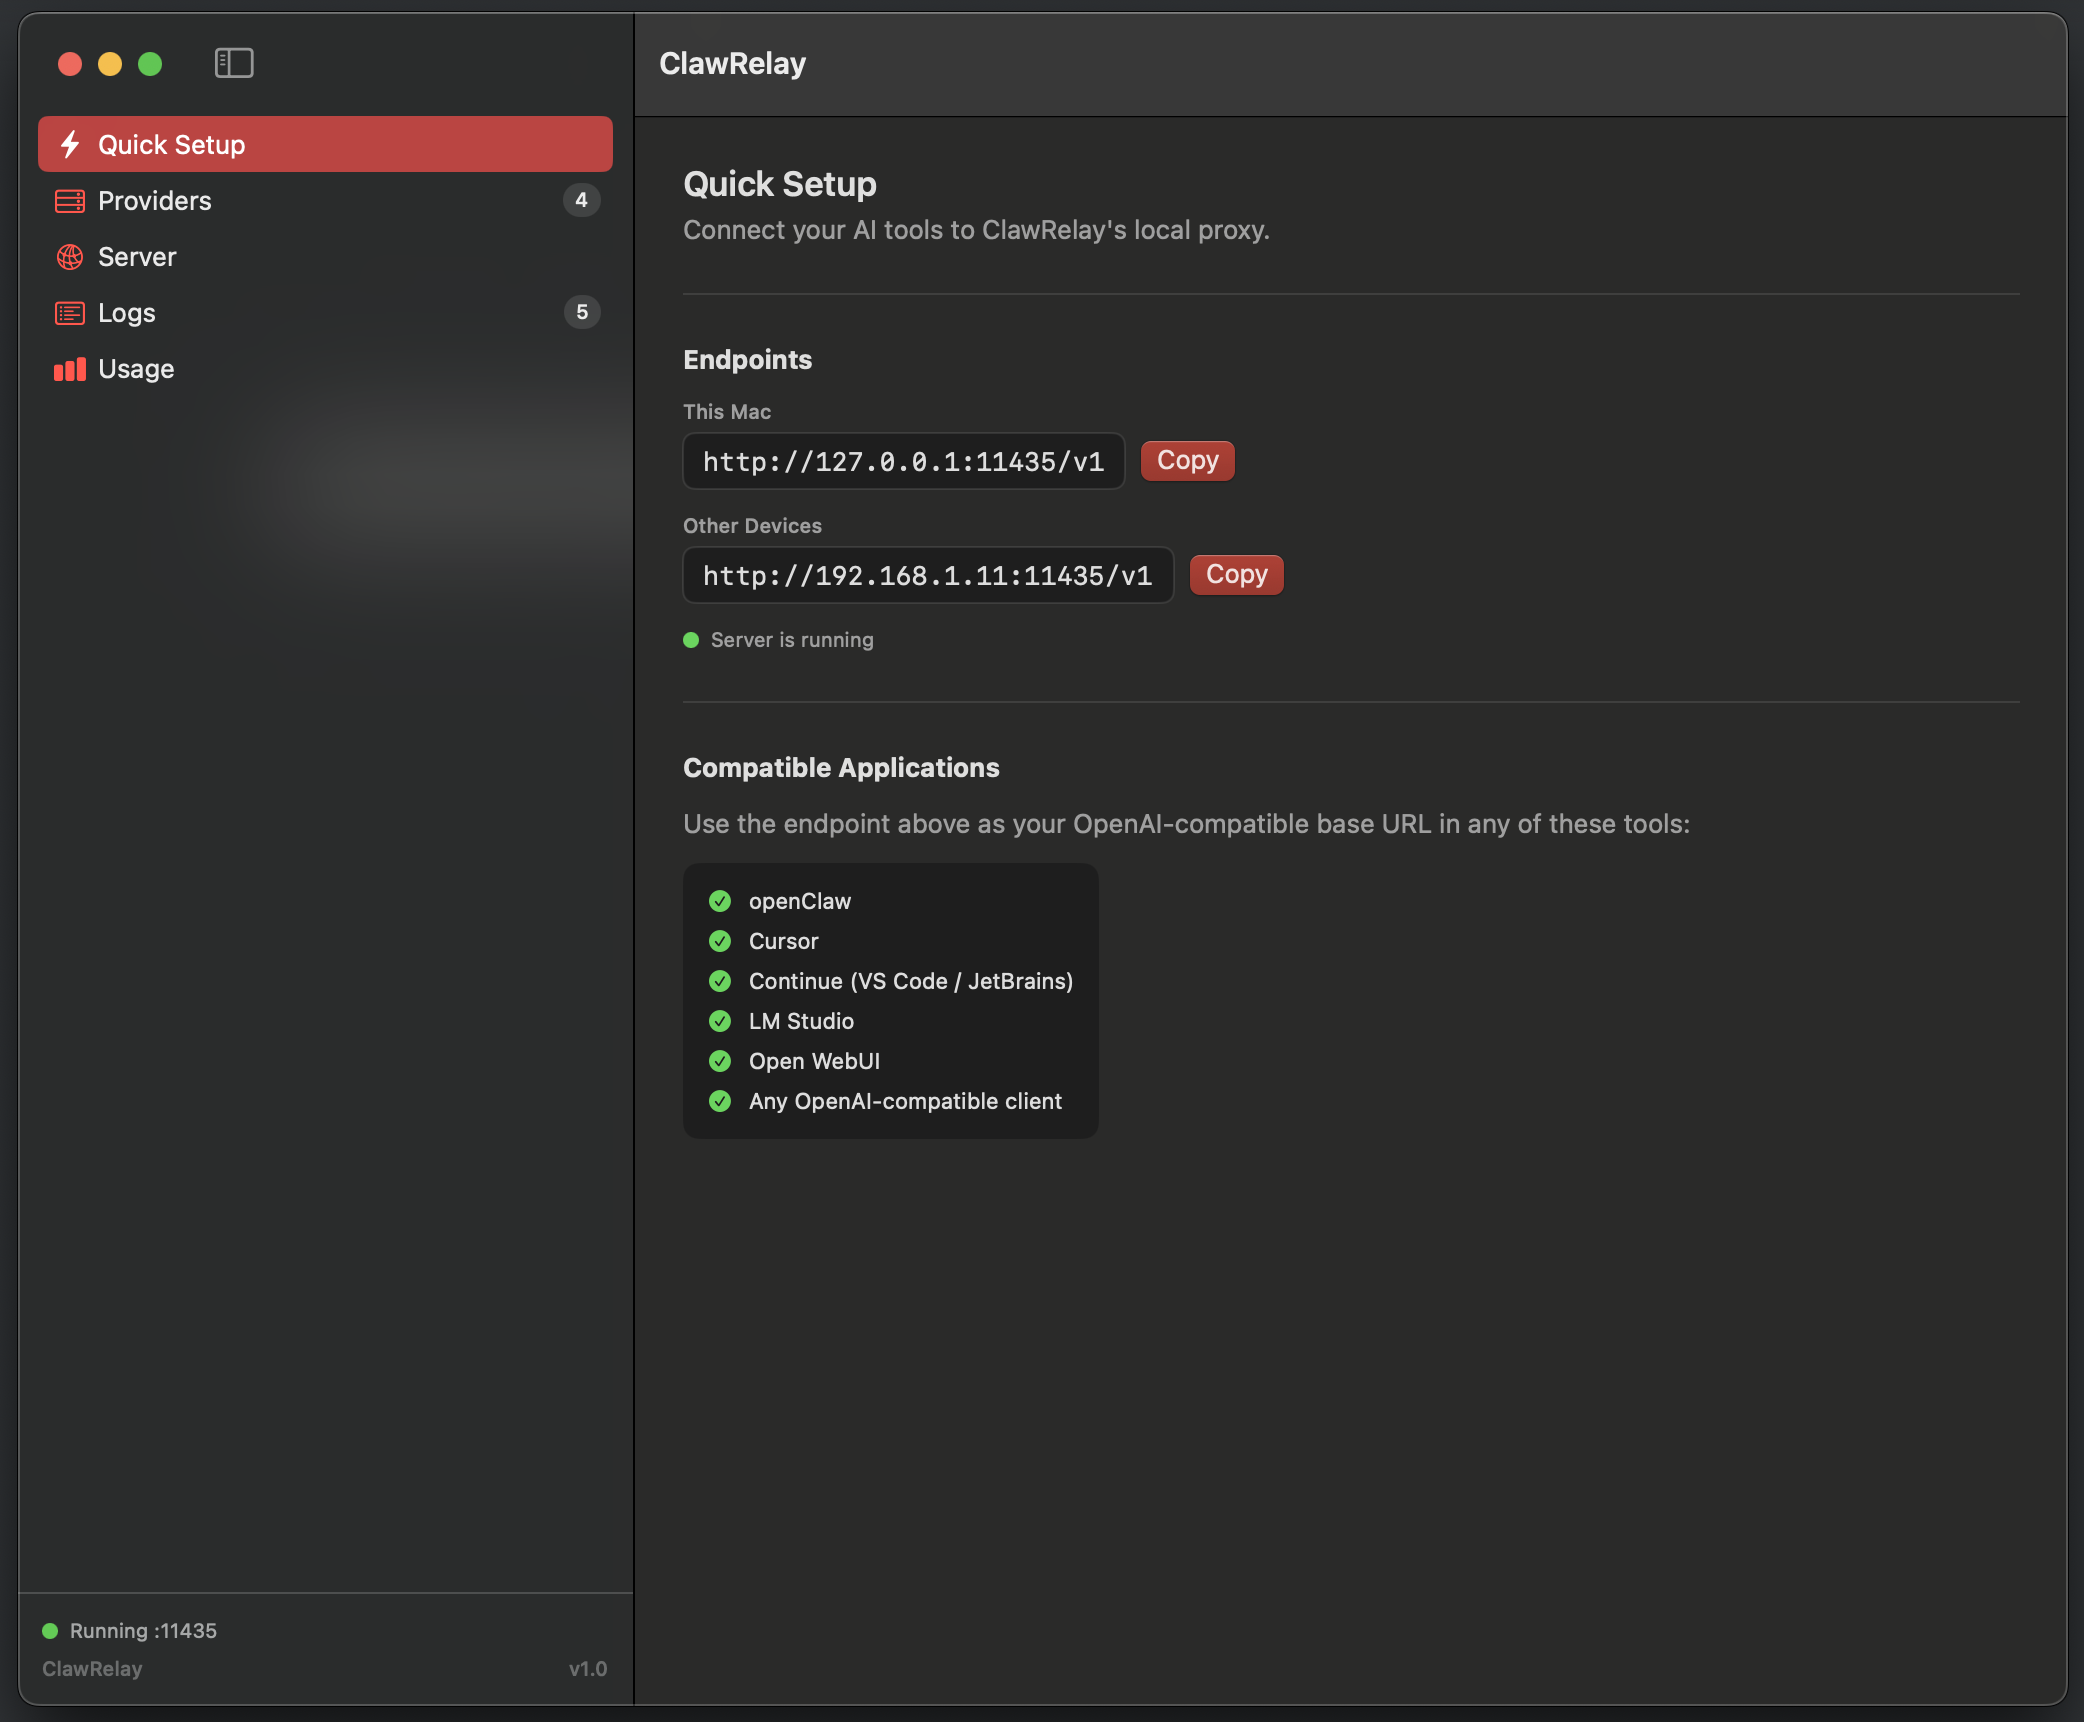
Task: Click checkmark beside Any OpenAI-compatible client
Action: [720, 1101]
